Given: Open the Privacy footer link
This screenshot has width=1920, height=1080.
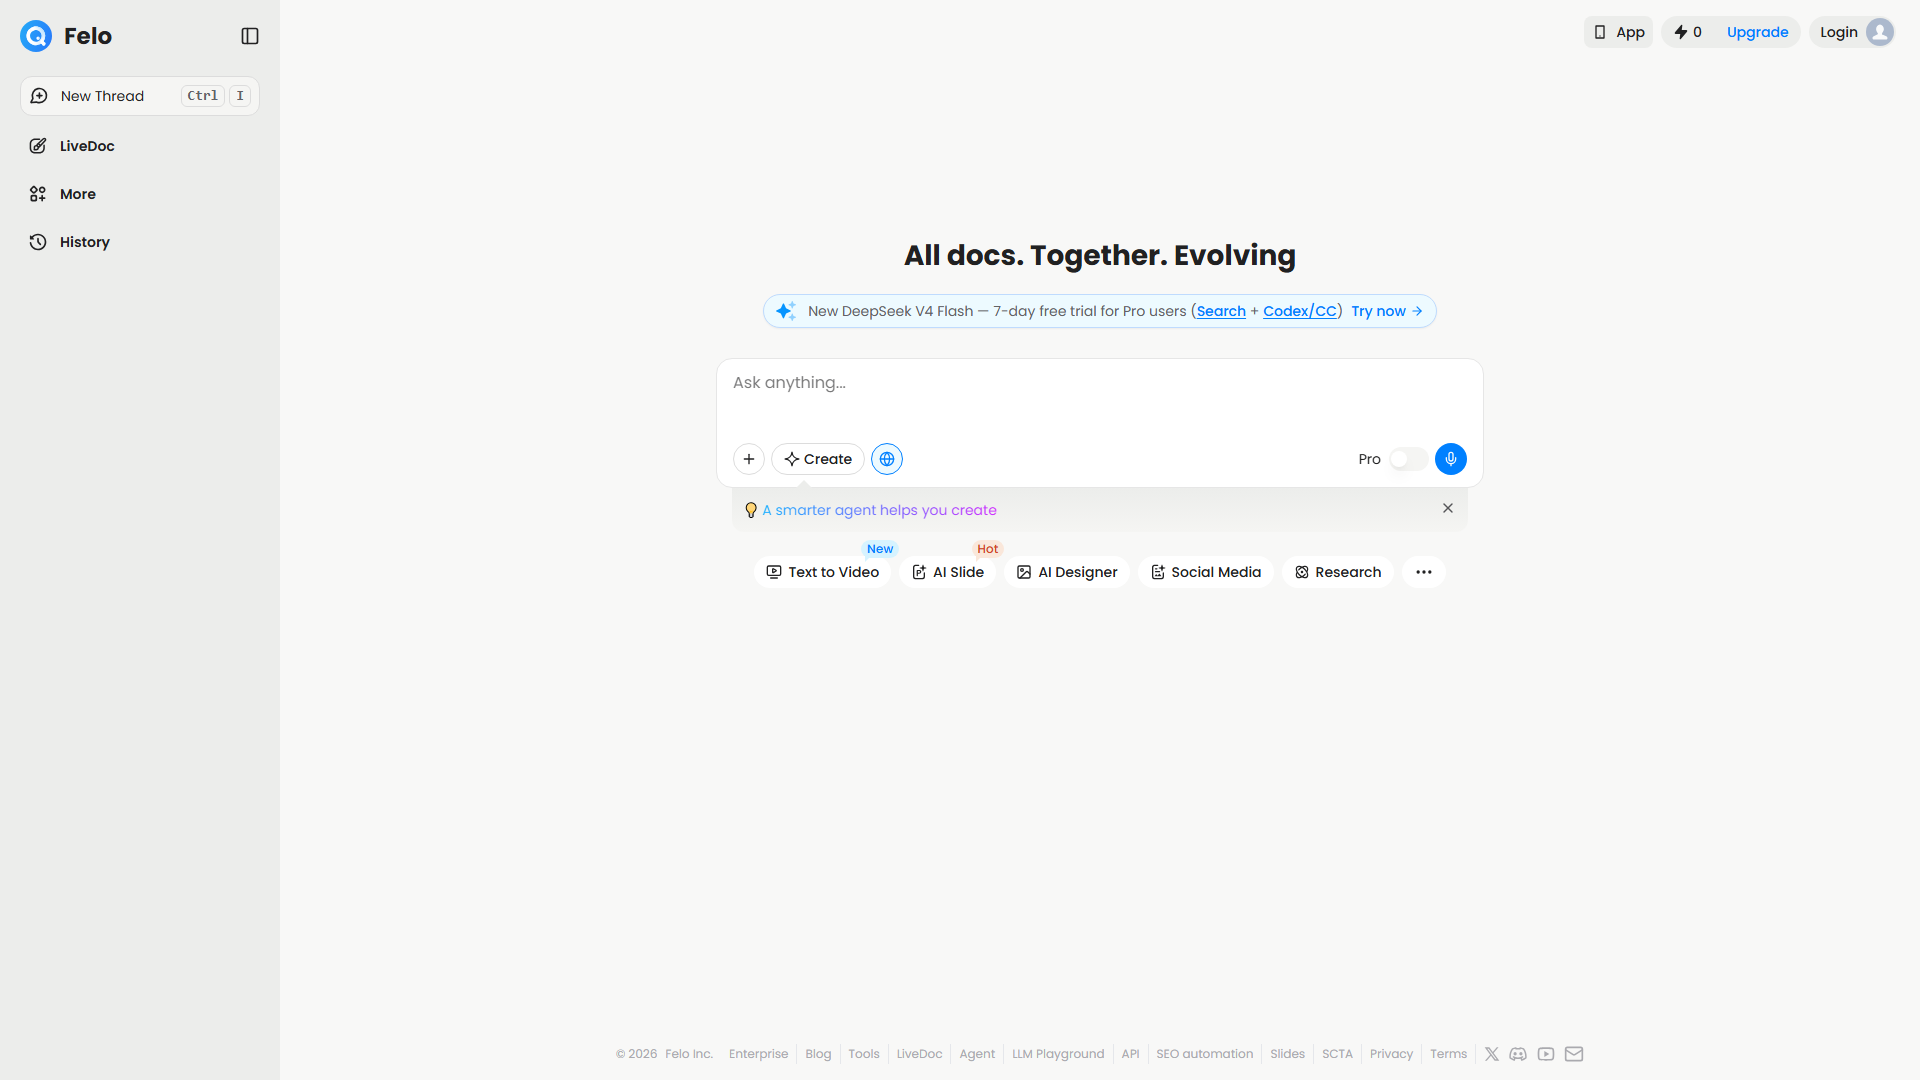Looking at the screenshot, I should 1391,1054.
